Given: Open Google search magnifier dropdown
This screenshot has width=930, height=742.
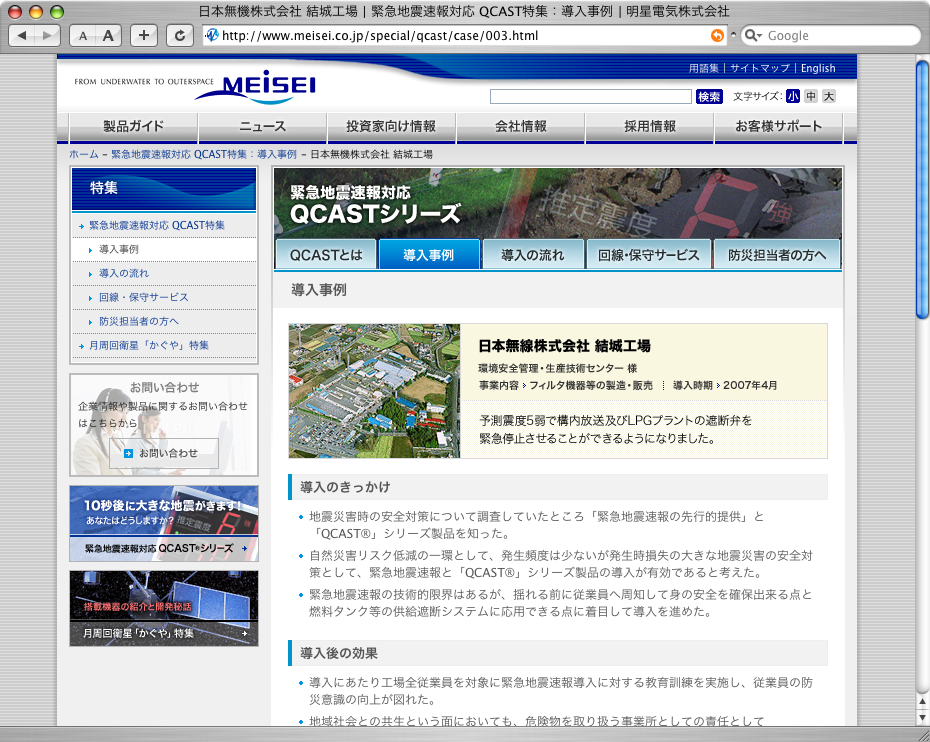Looking at the screenshot, I should click(754, 36).
